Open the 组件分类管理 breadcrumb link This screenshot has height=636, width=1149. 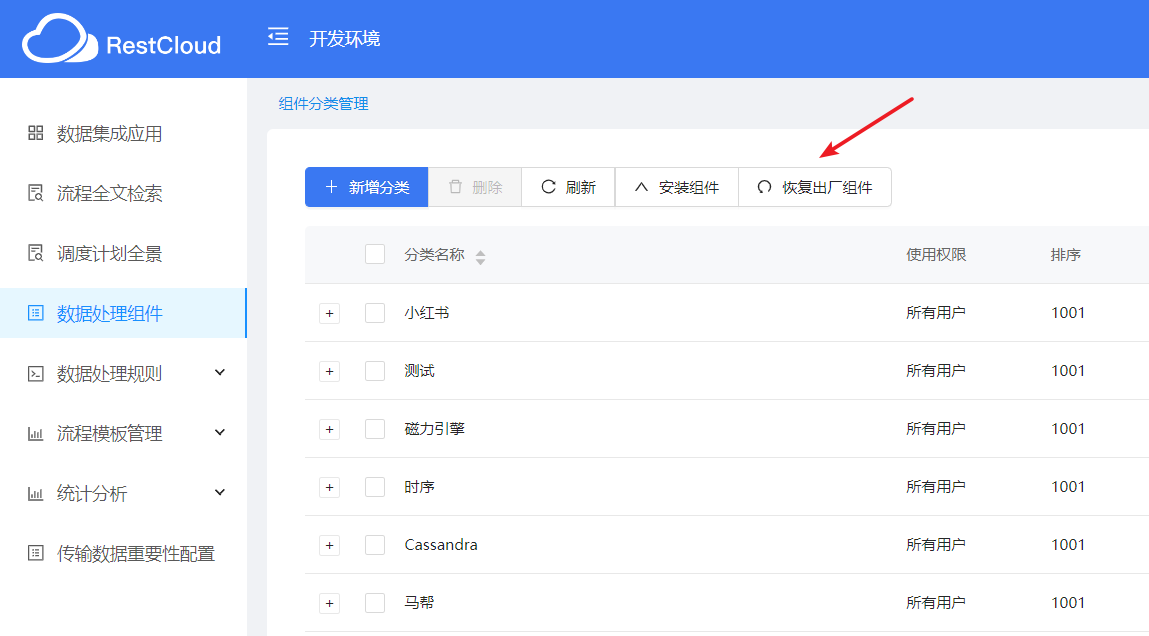tap(322, 103)
